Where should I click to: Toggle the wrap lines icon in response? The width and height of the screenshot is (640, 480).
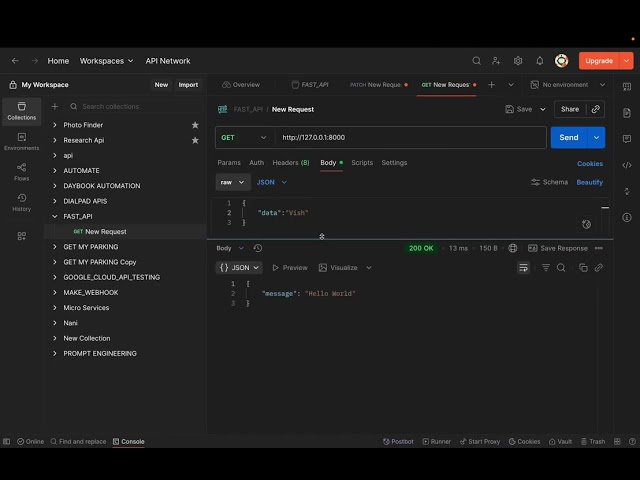click(523, 268)
